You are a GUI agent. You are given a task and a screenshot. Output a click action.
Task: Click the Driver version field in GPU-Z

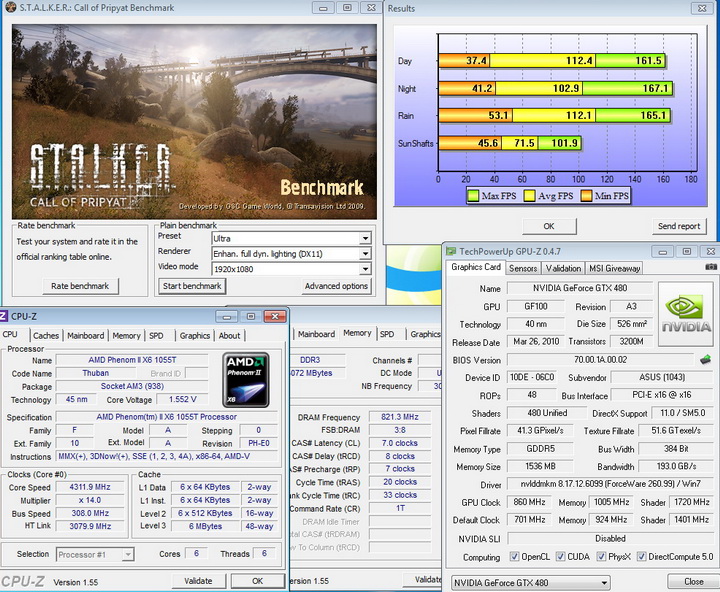point(610,484)
